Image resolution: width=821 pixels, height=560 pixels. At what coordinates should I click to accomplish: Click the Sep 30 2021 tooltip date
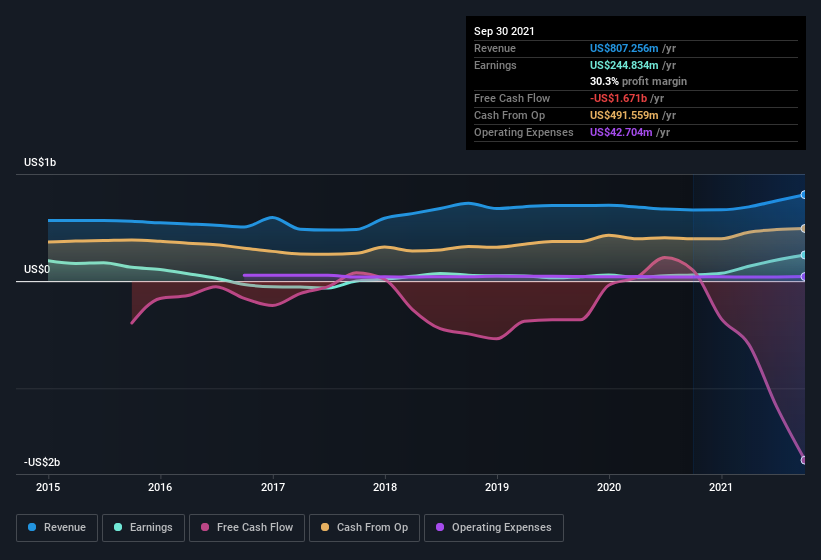click(x=504, y=31)
